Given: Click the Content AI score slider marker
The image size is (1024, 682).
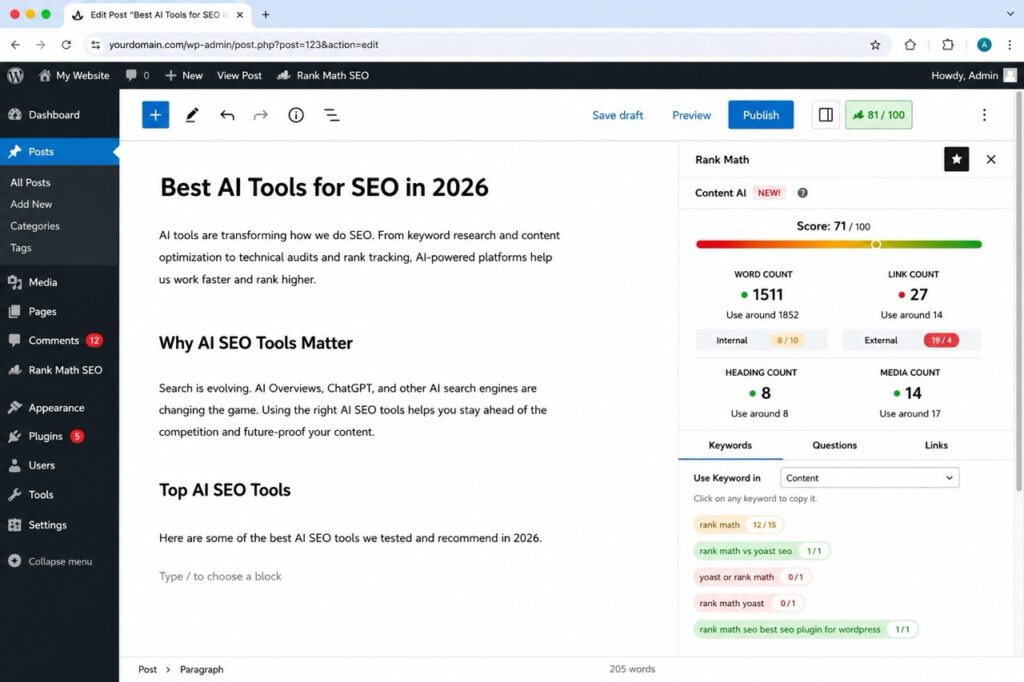Looking at the screenshot, I should coord(876,244).
